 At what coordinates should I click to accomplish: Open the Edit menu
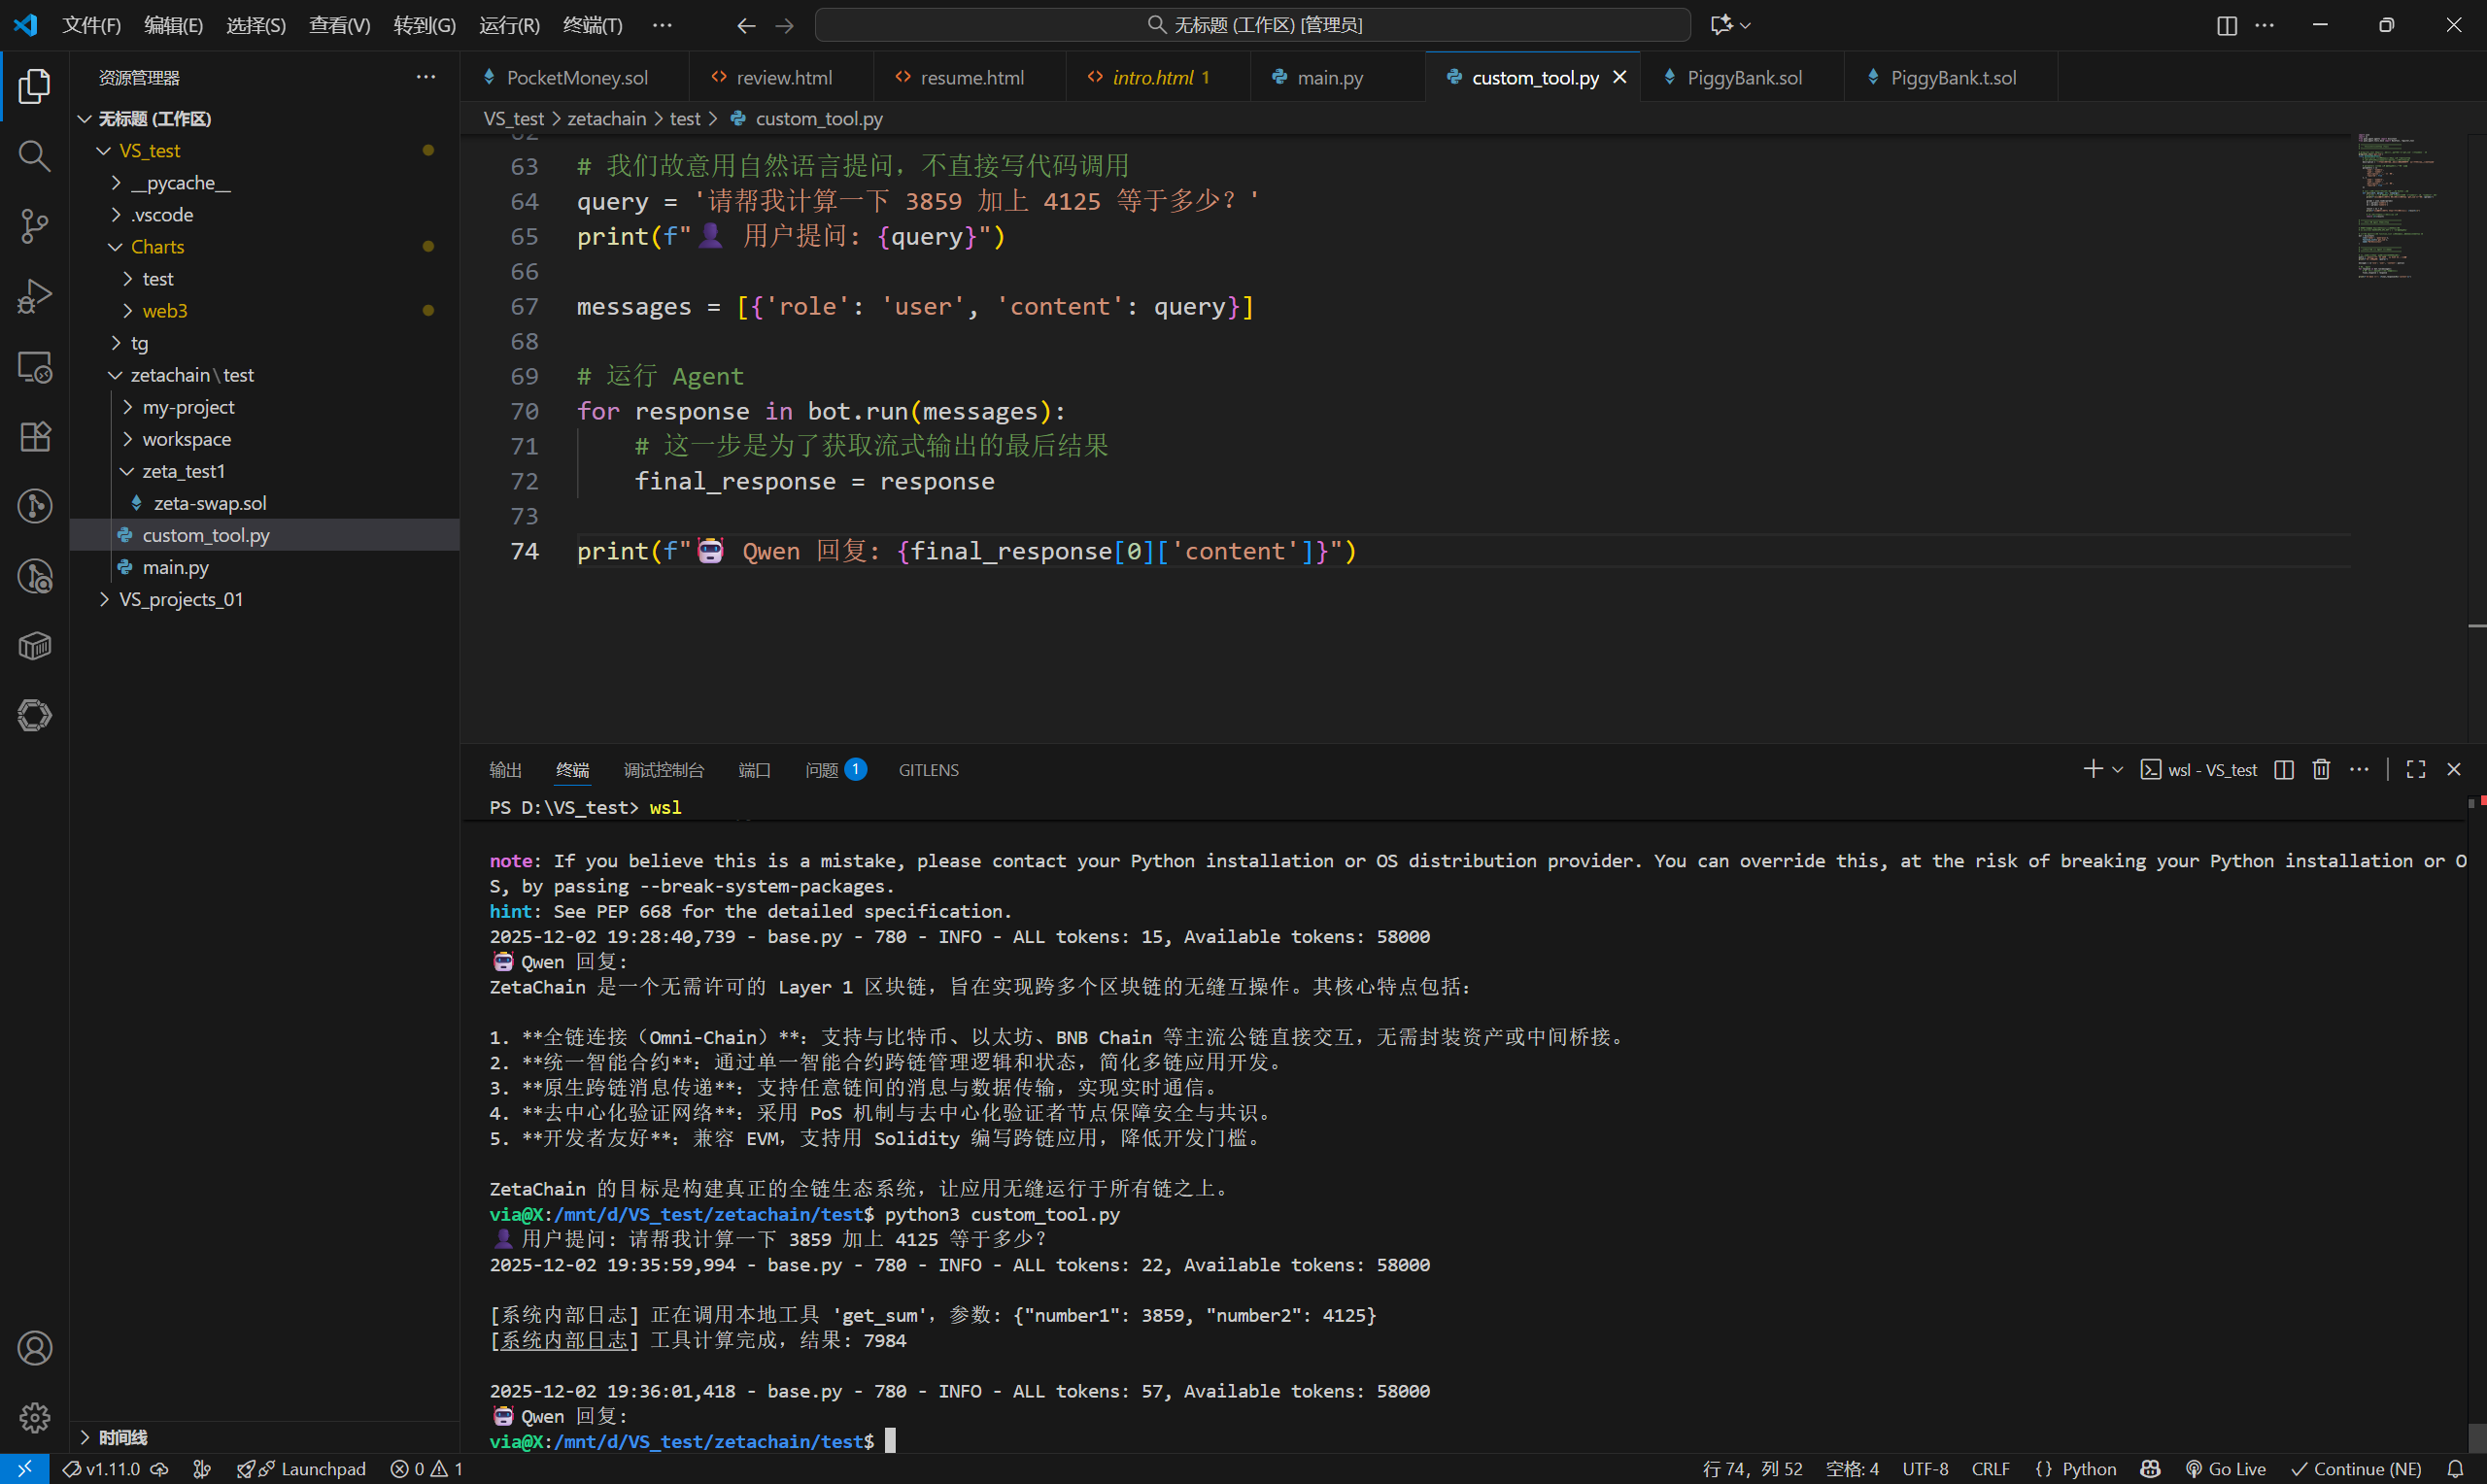tap(173, 25)
